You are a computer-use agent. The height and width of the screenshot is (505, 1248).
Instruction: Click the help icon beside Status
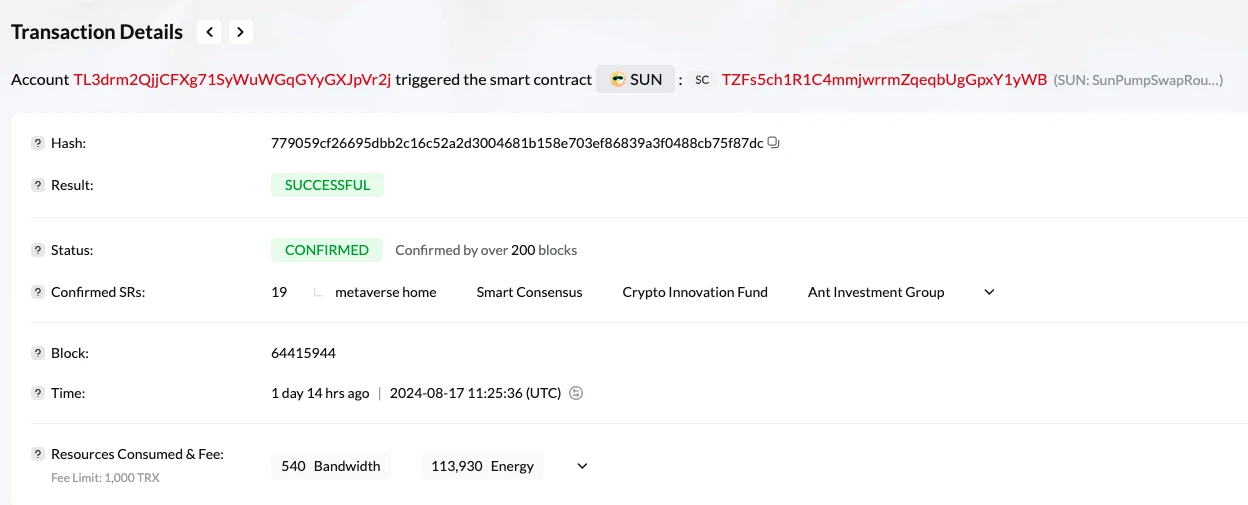38,250
